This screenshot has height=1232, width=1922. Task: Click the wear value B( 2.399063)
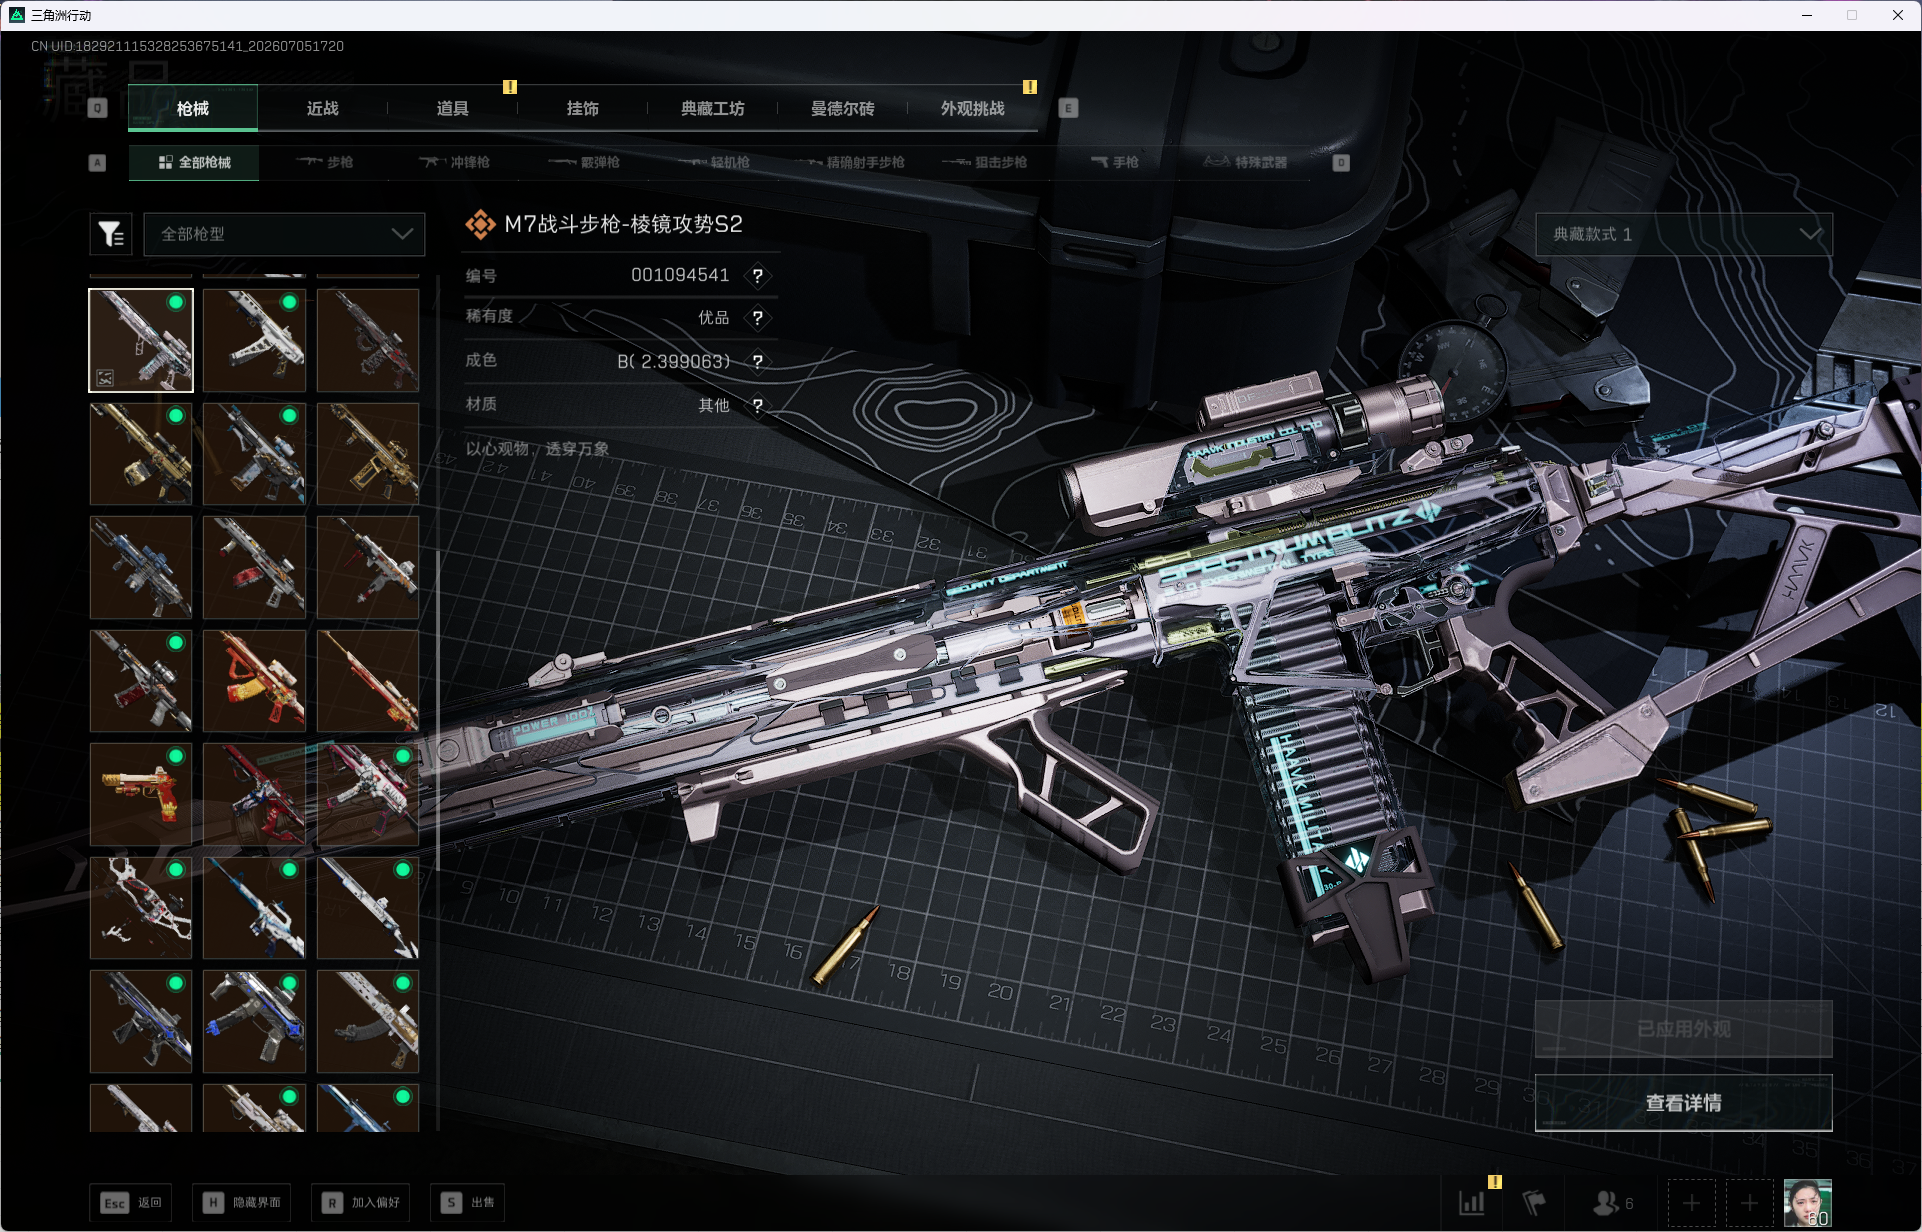[x=674, y=361]
